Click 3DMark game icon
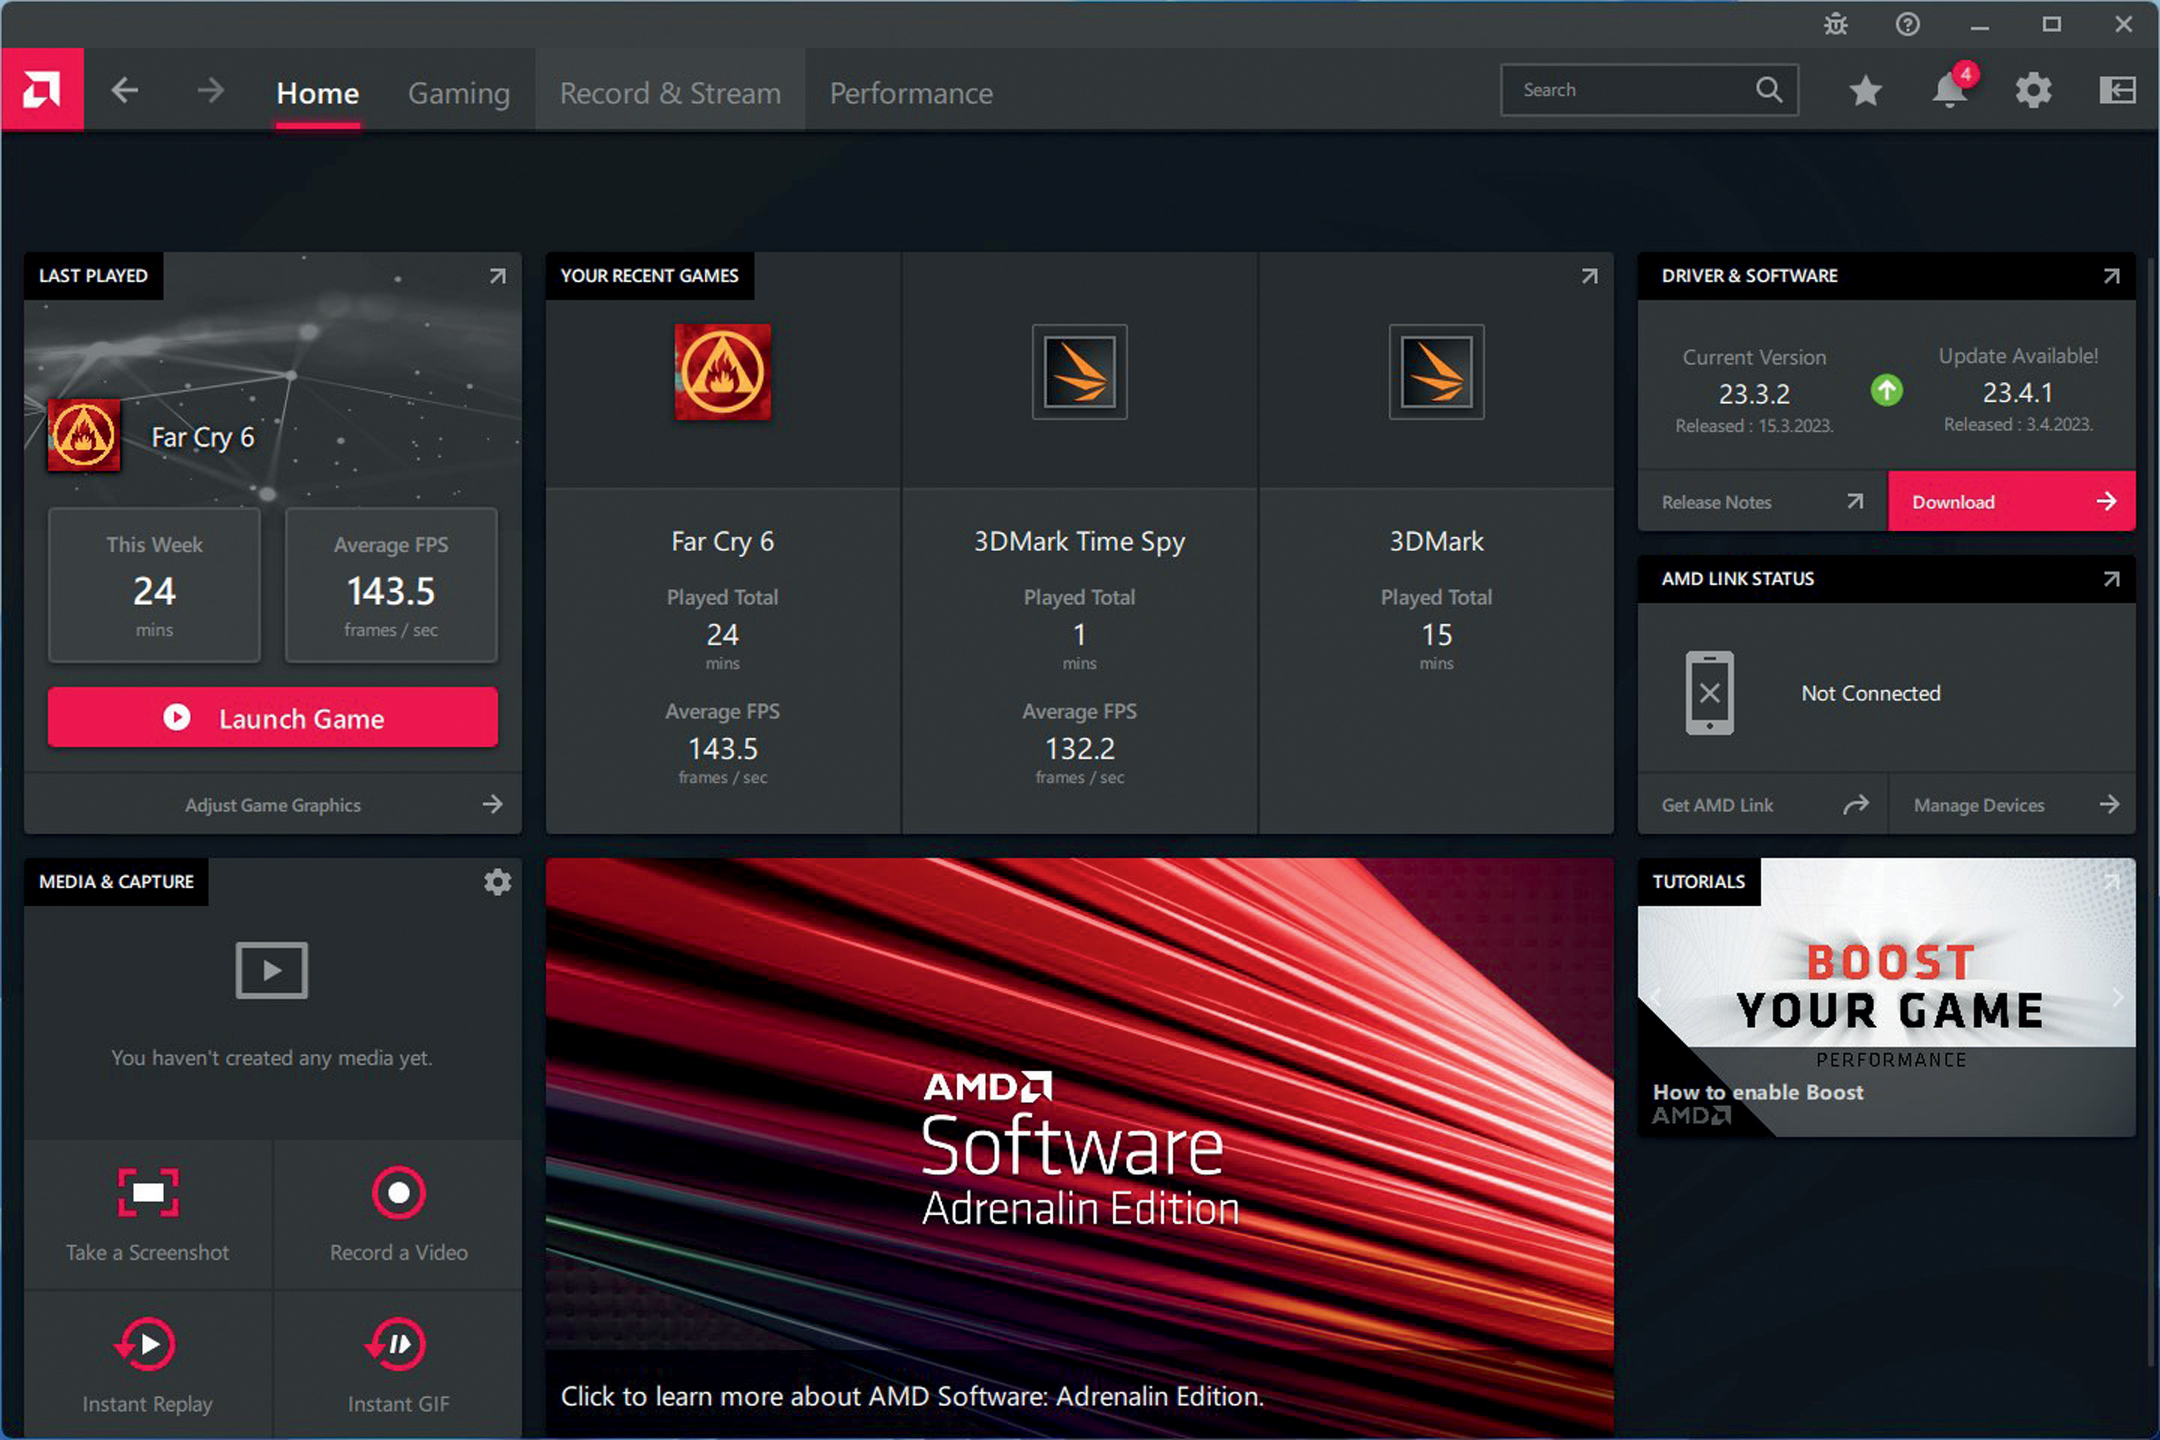The image size is (2160, 1440). pos(1437,372)
